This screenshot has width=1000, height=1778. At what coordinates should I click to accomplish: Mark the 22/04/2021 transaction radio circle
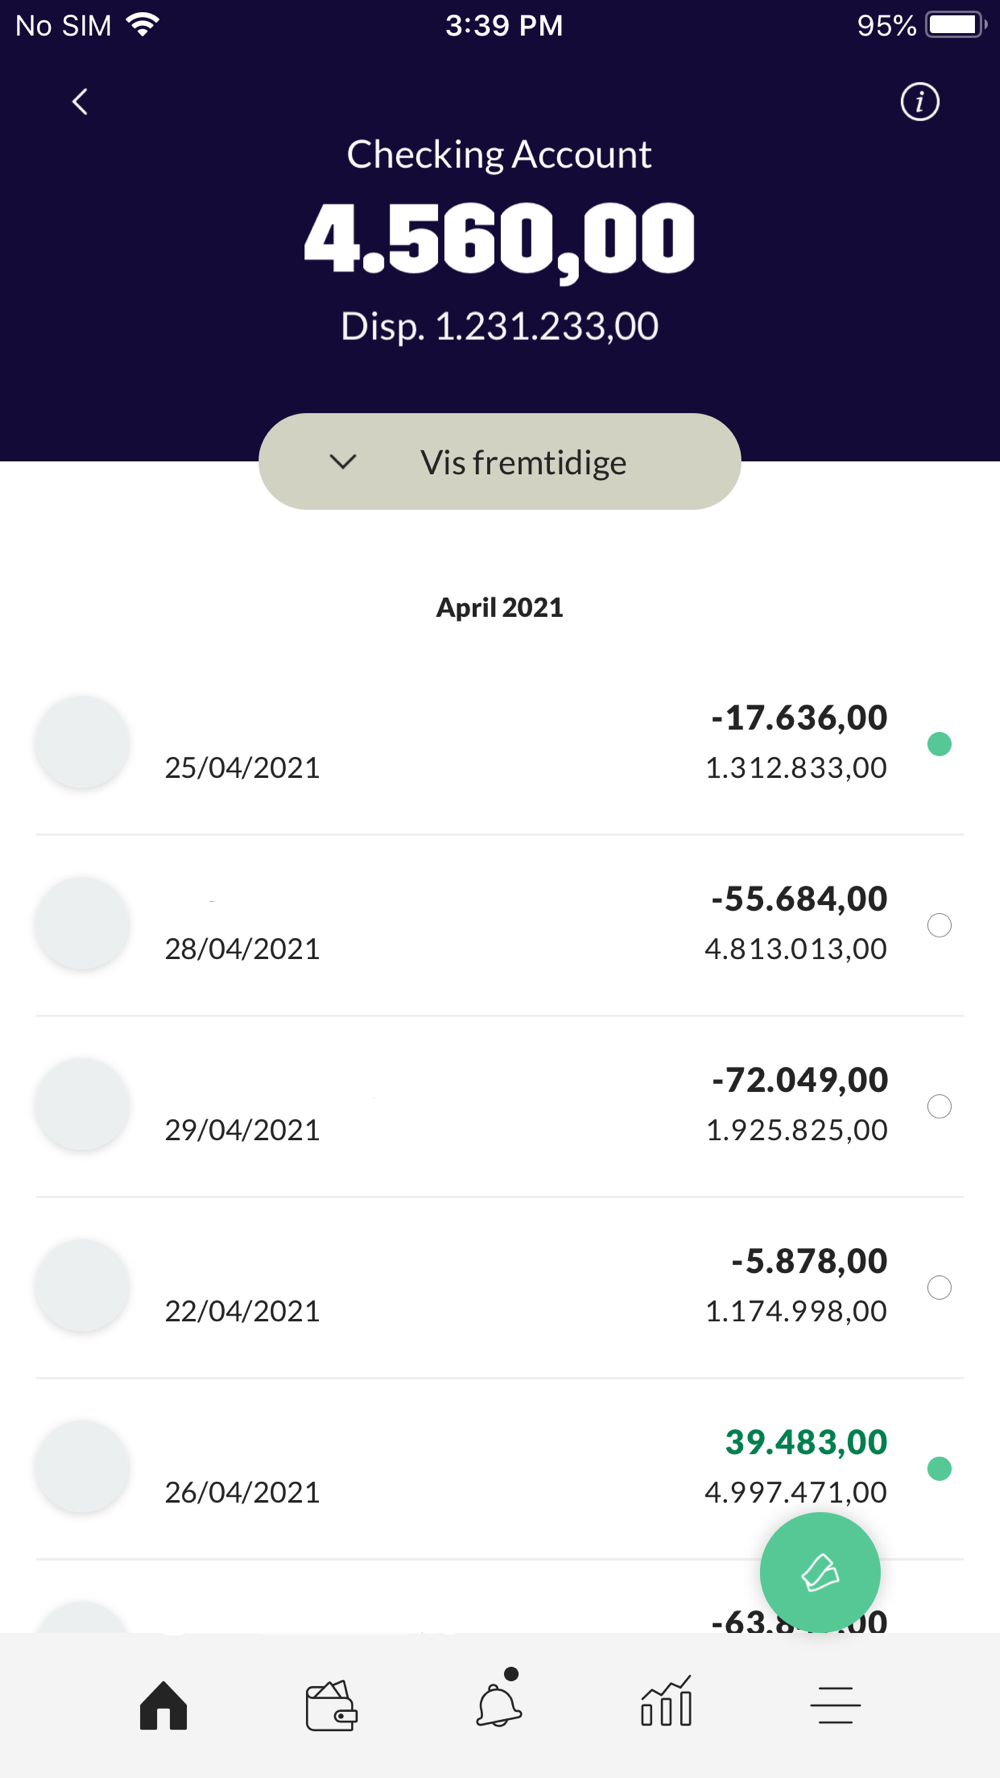pos(939,1287)
